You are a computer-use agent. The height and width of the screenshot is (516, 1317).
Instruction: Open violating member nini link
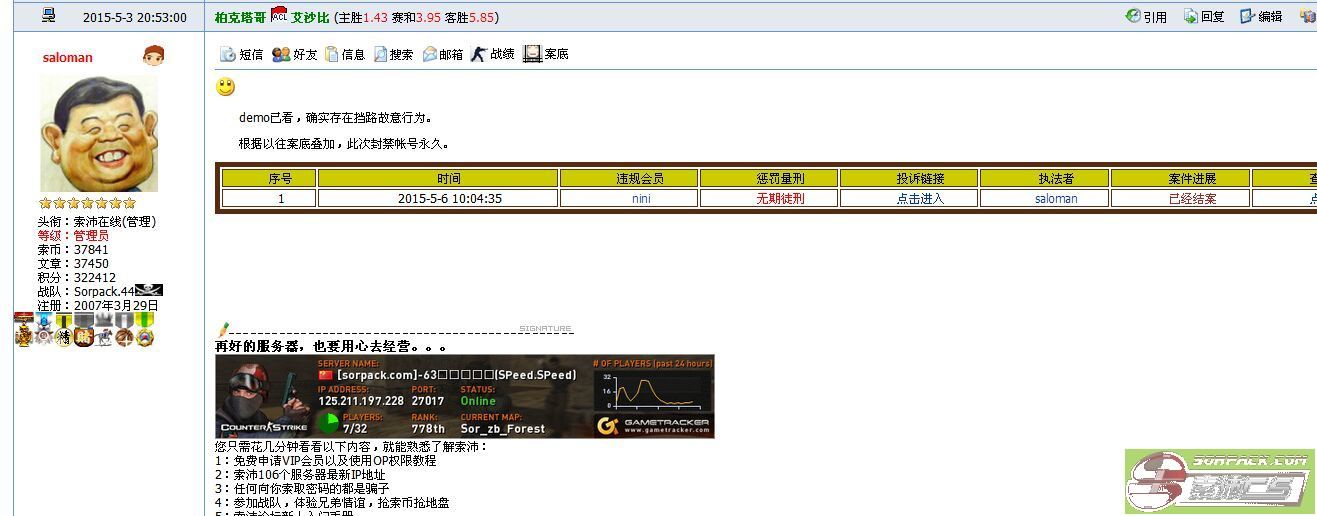point(641,198)
